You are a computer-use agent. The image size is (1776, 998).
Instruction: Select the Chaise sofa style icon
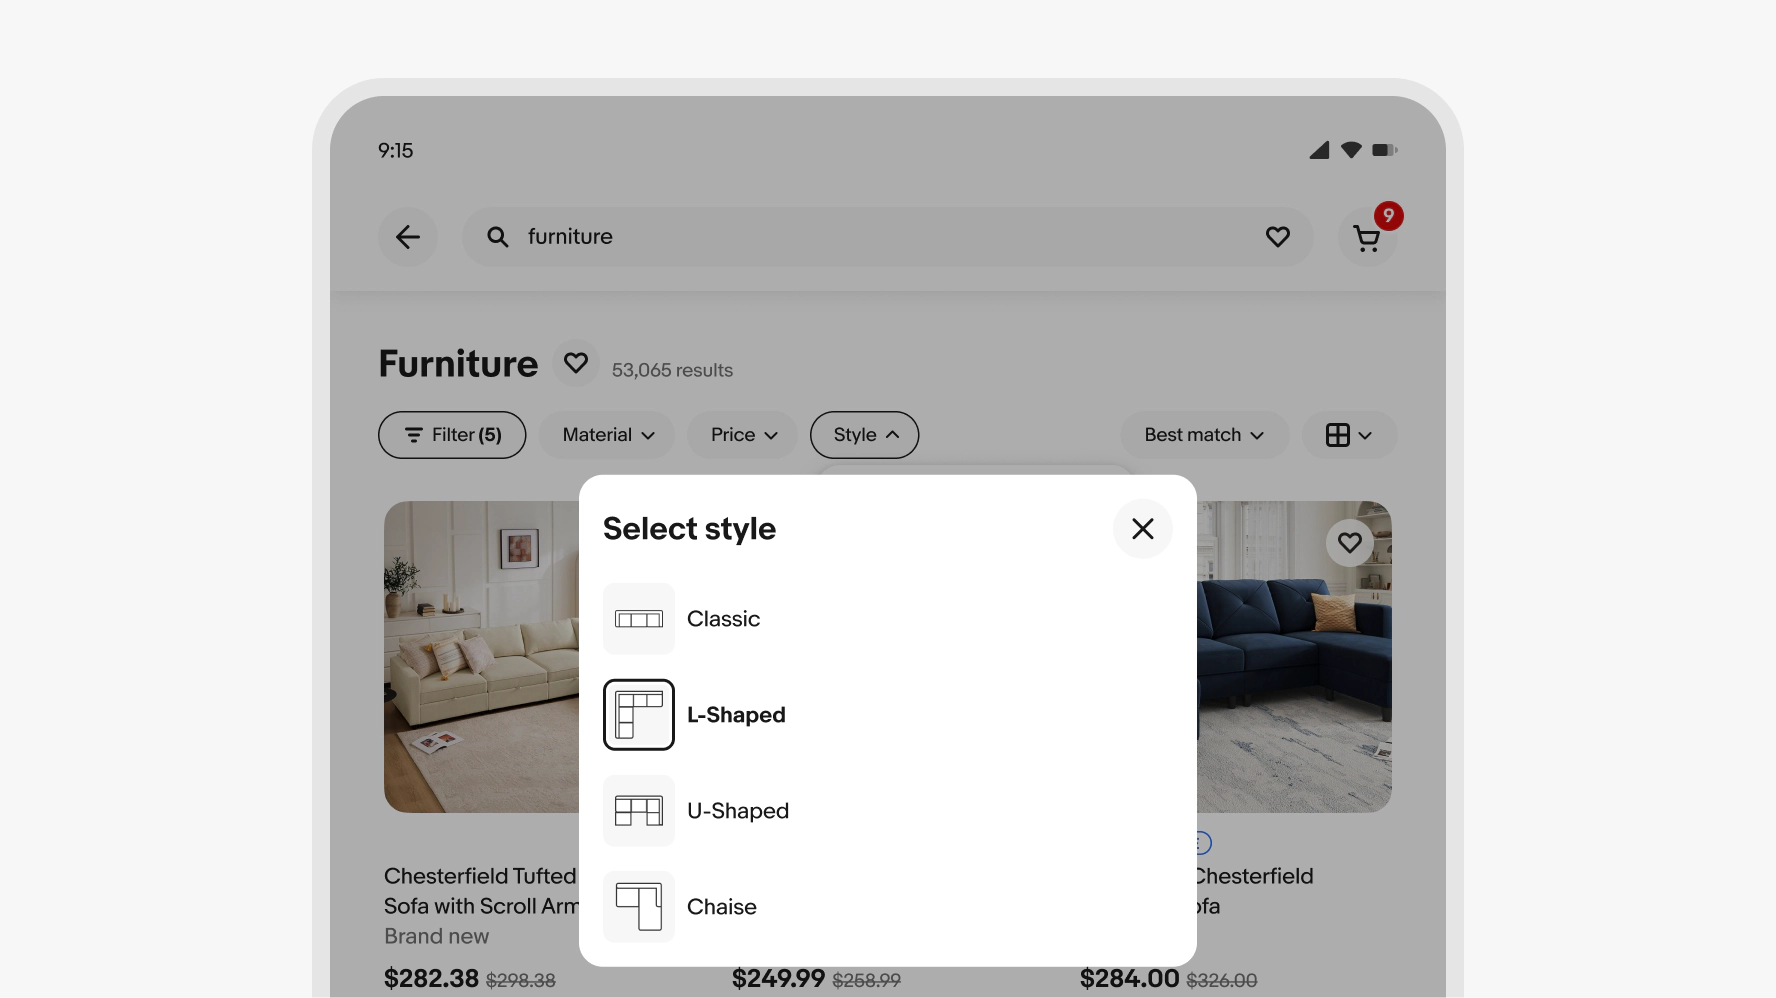639,907
